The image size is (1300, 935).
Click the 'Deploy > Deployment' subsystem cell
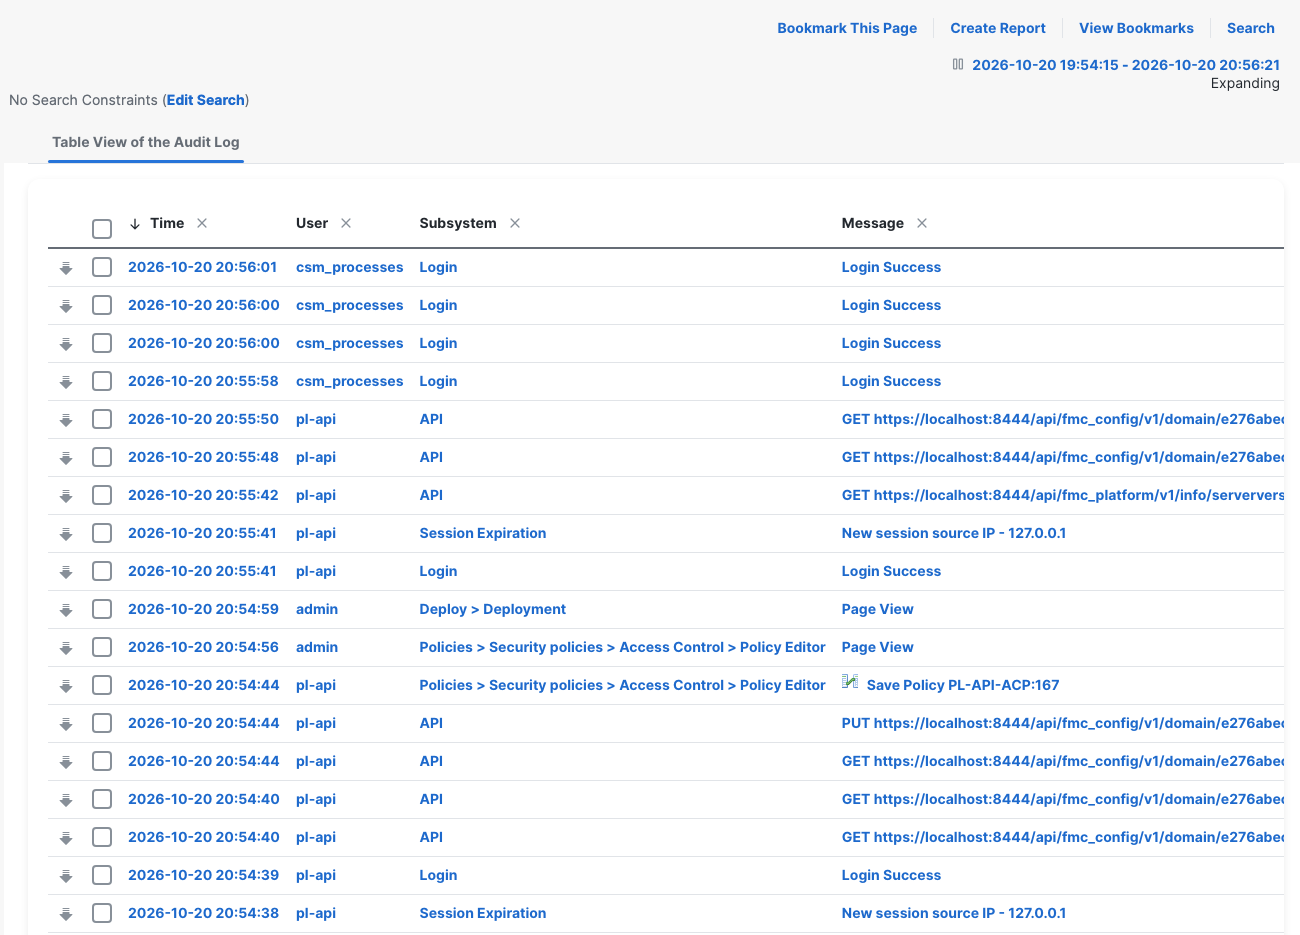point(493,609)
